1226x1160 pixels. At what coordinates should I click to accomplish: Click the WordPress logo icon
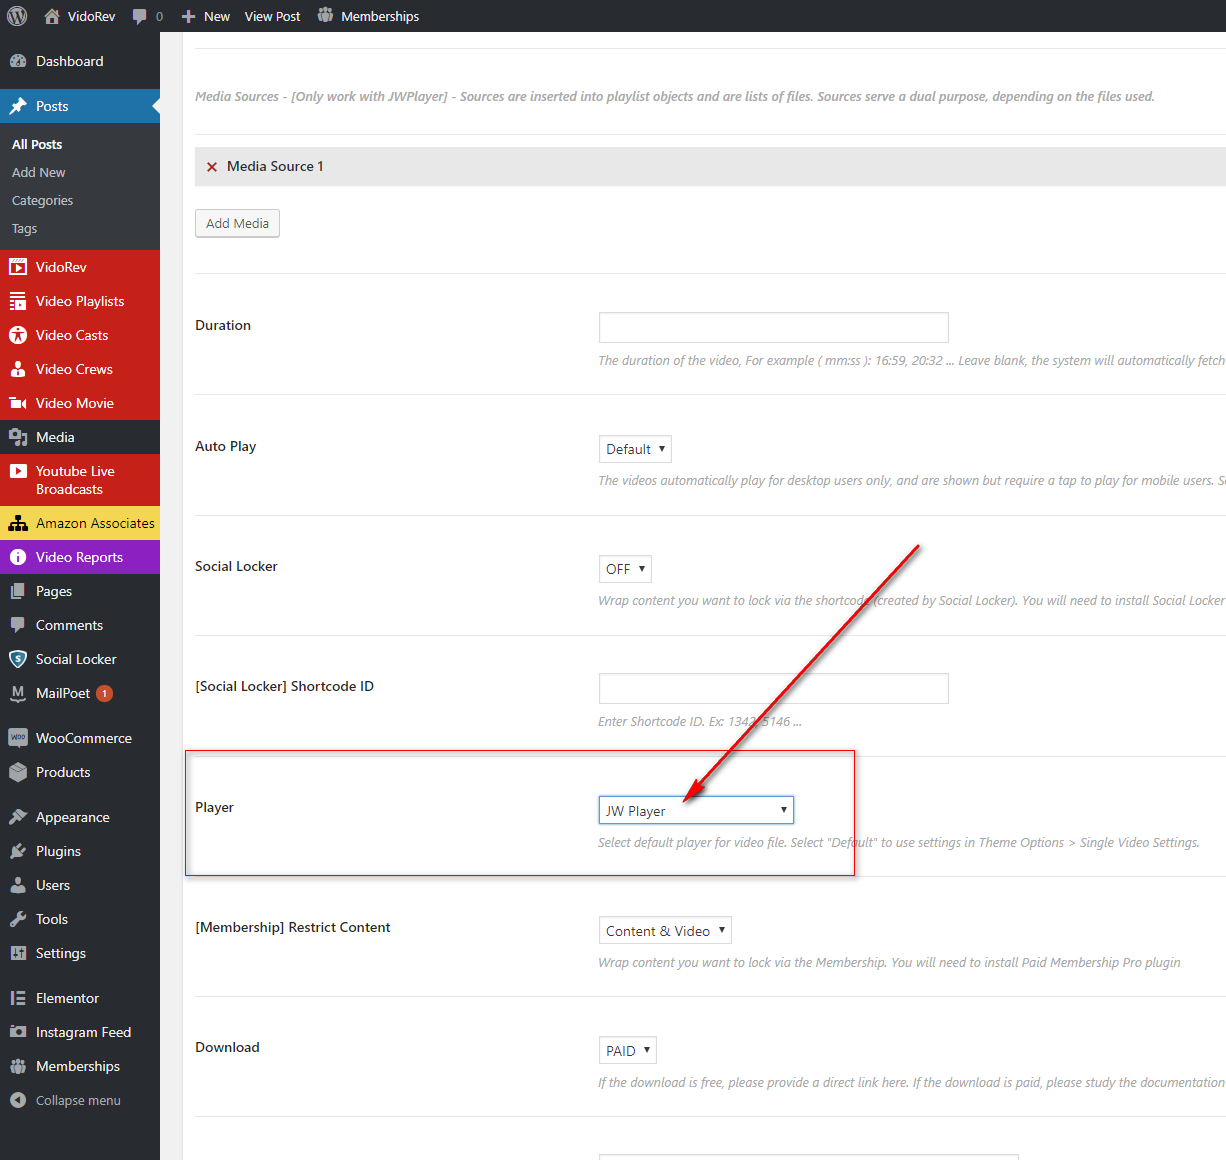[x=17, y=16]
